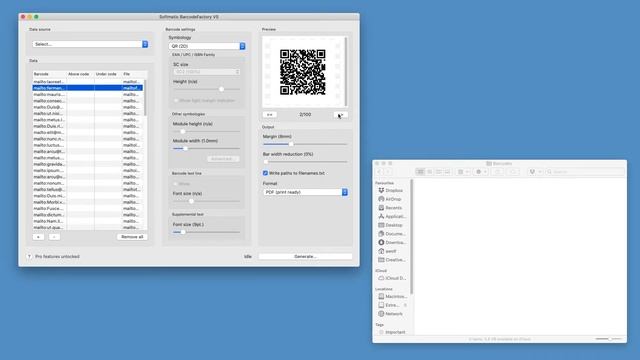Screen dimensions: 640x360
Task: Open the help question mark button
Action: point(29,256)
